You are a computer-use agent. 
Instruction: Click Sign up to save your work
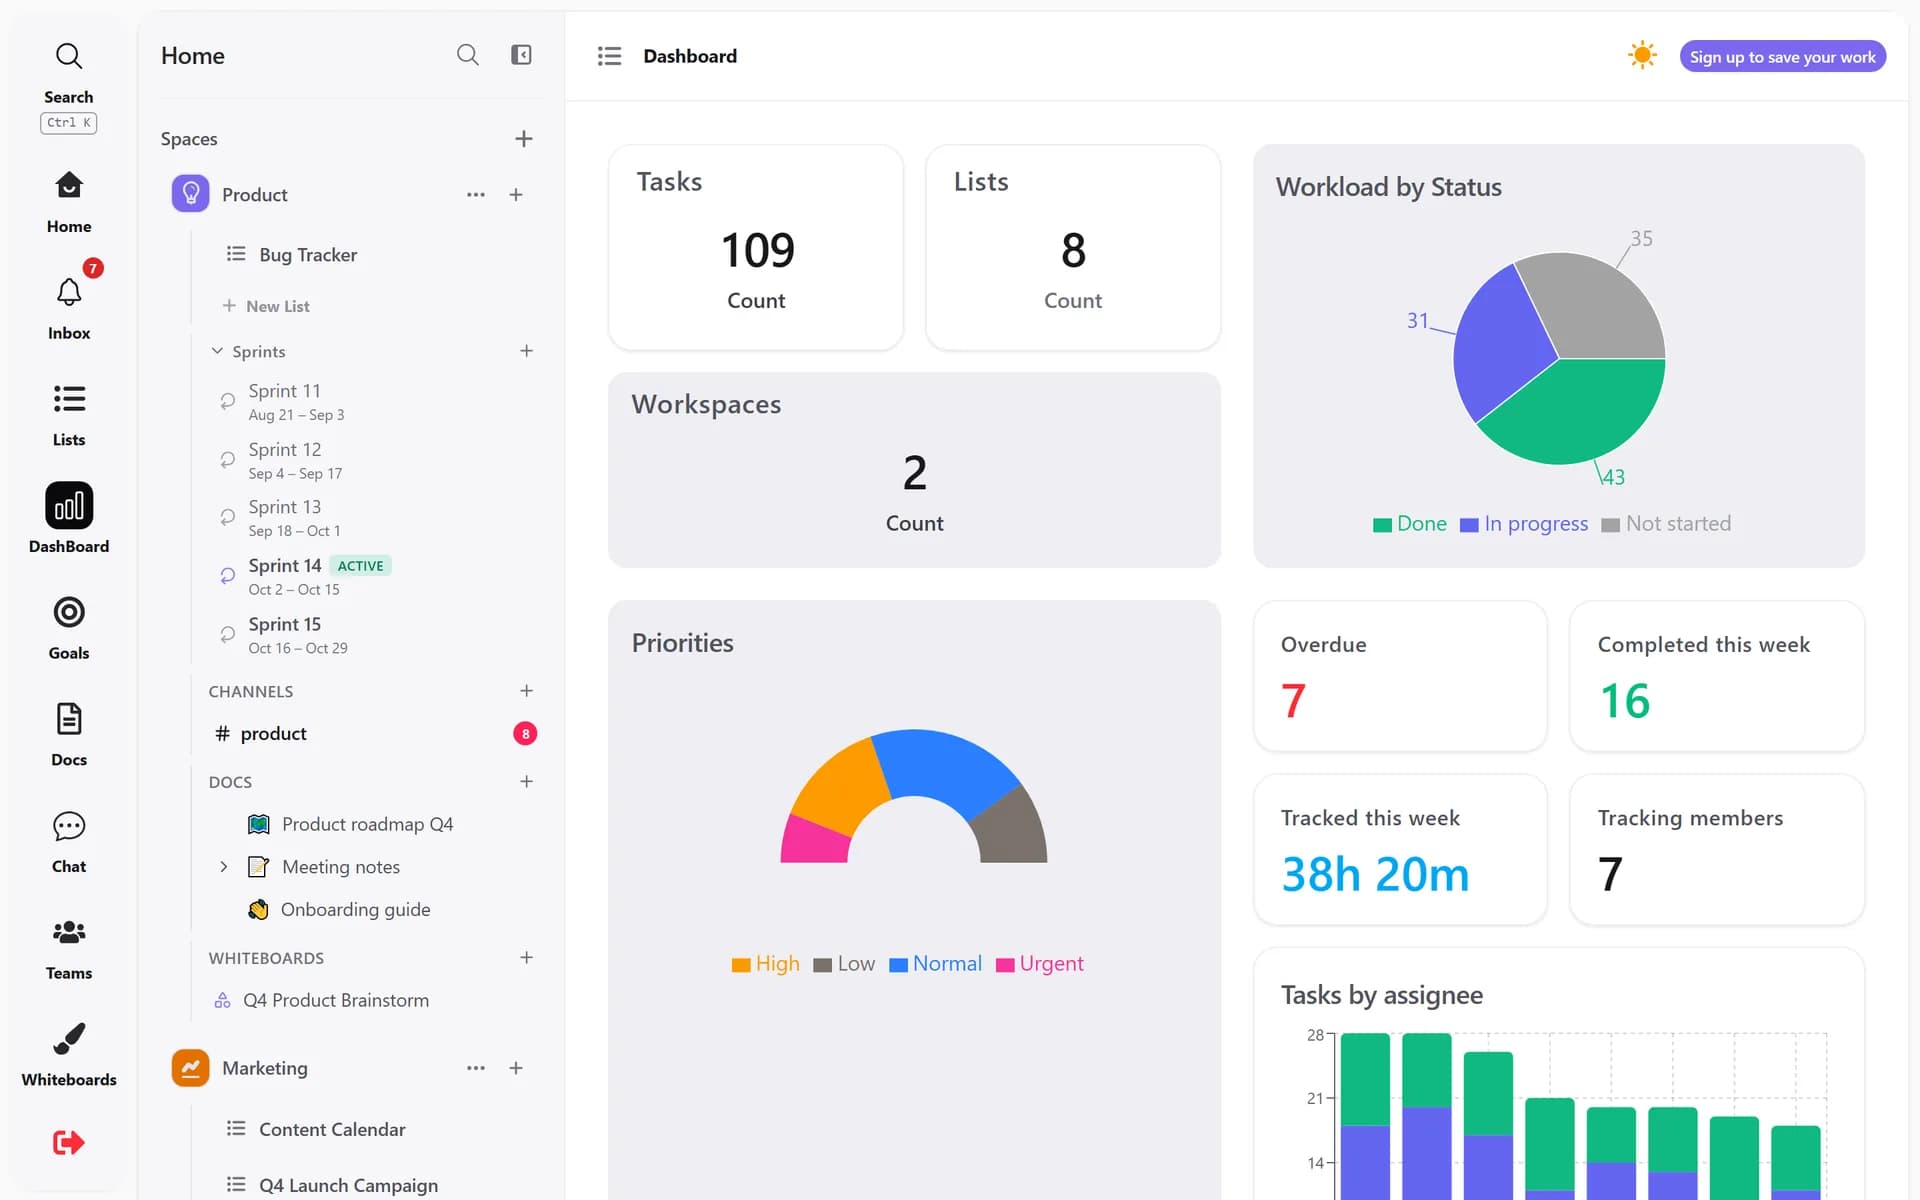(x=1782, y=57)
